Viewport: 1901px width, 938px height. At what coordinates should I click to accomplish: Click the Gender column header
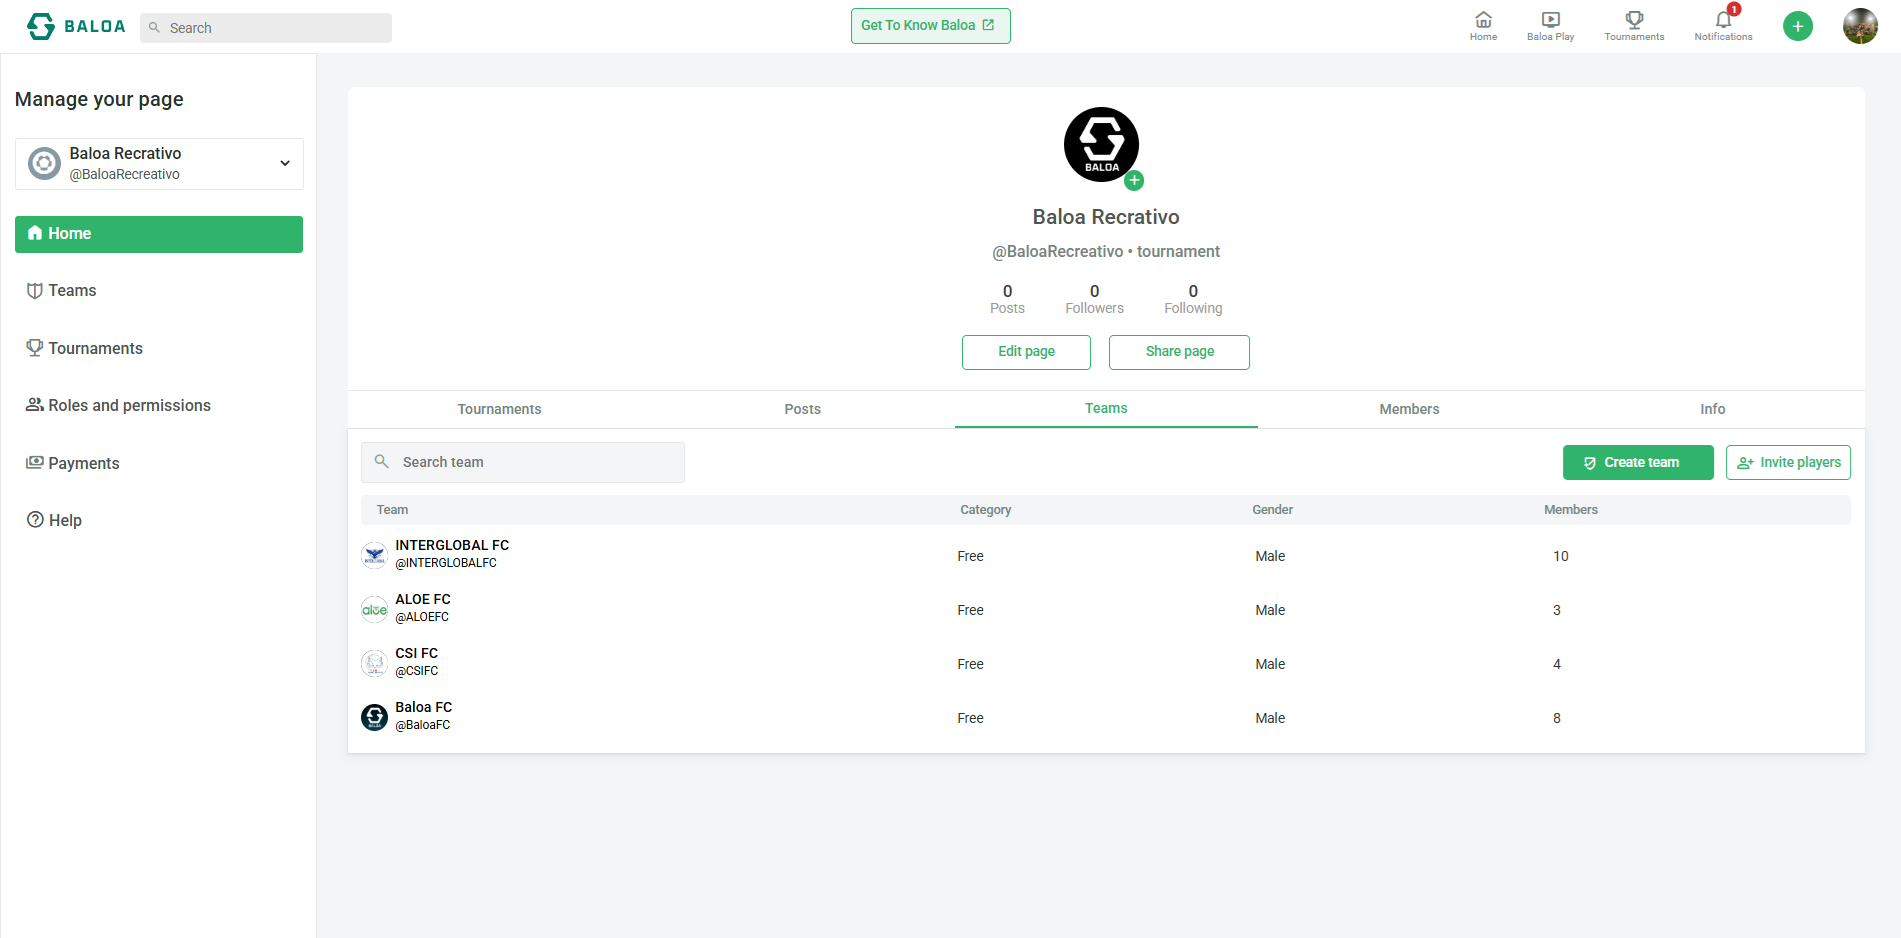tap(1272, 510)
